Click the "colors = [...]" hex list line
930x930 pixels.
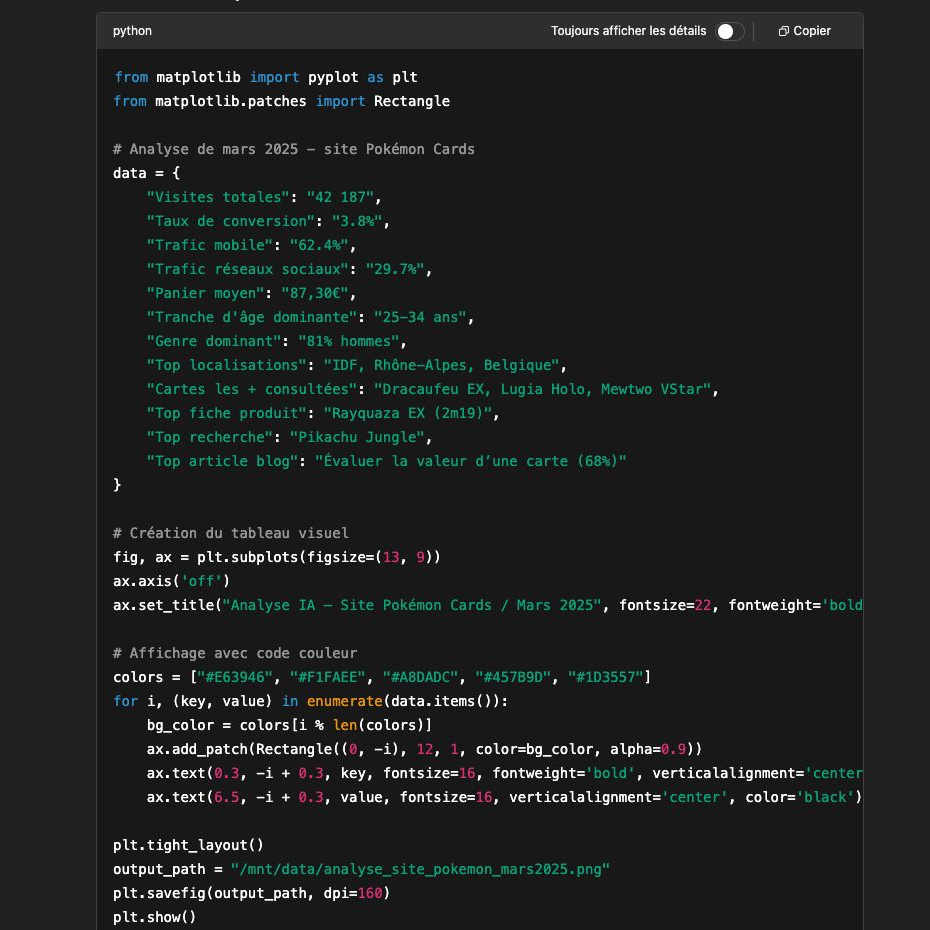(382, 677)
